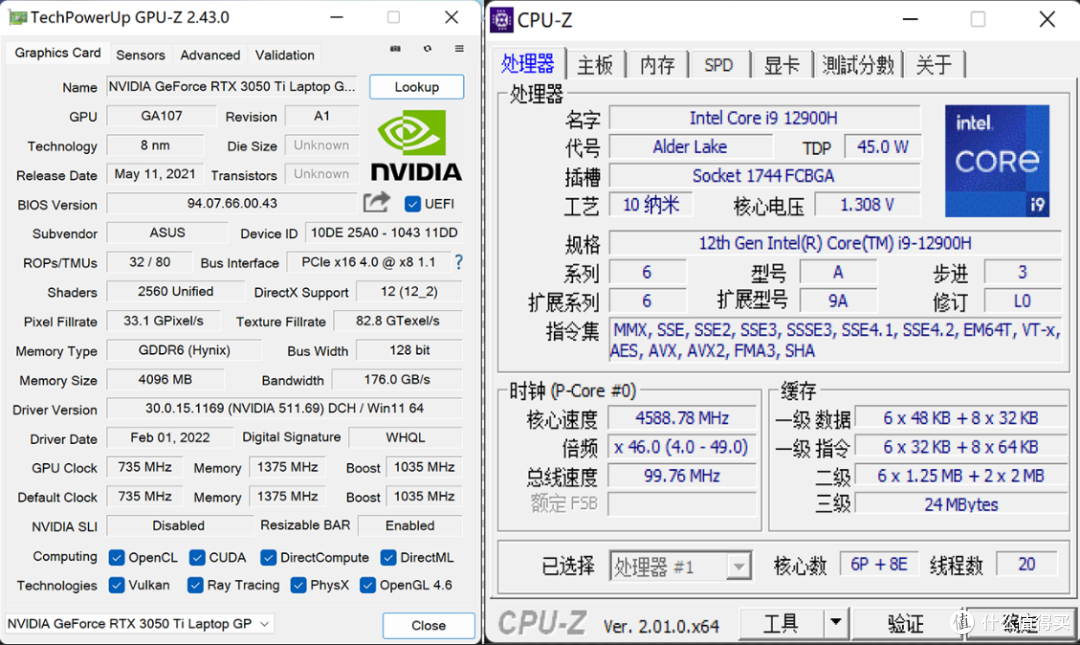Click the 2560 Unified shaders value
Image resolution: width=1080 pixels, height=645 pixels.
pos(175,291)
